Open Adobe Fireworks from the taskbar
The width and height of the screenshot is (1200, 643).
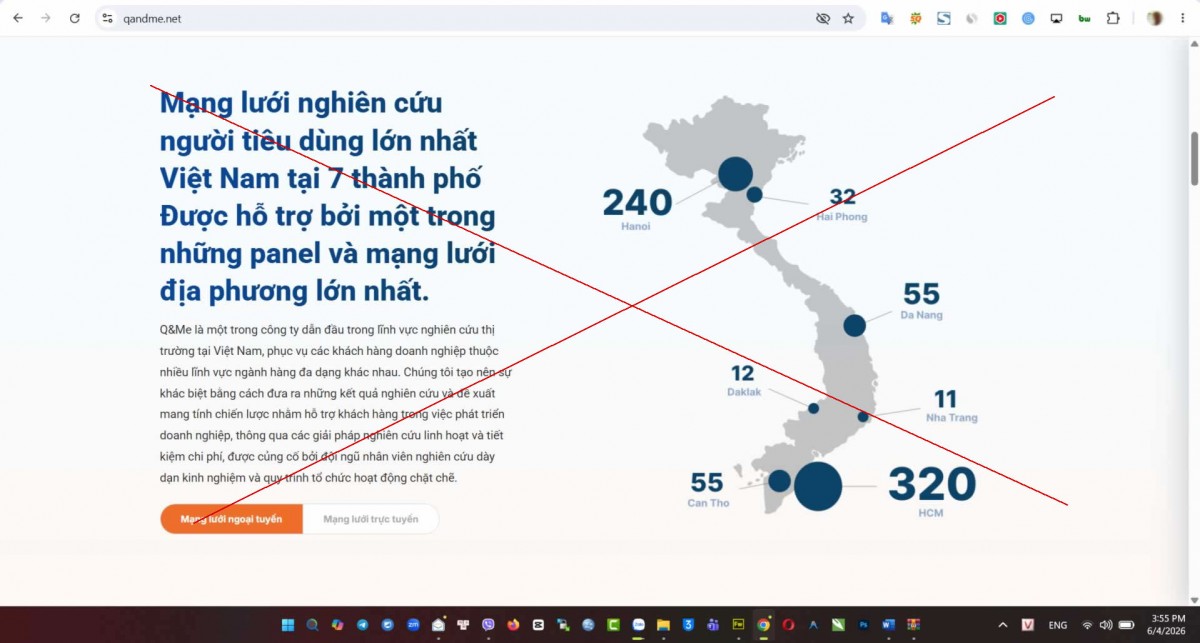click(x=738, y=625)
